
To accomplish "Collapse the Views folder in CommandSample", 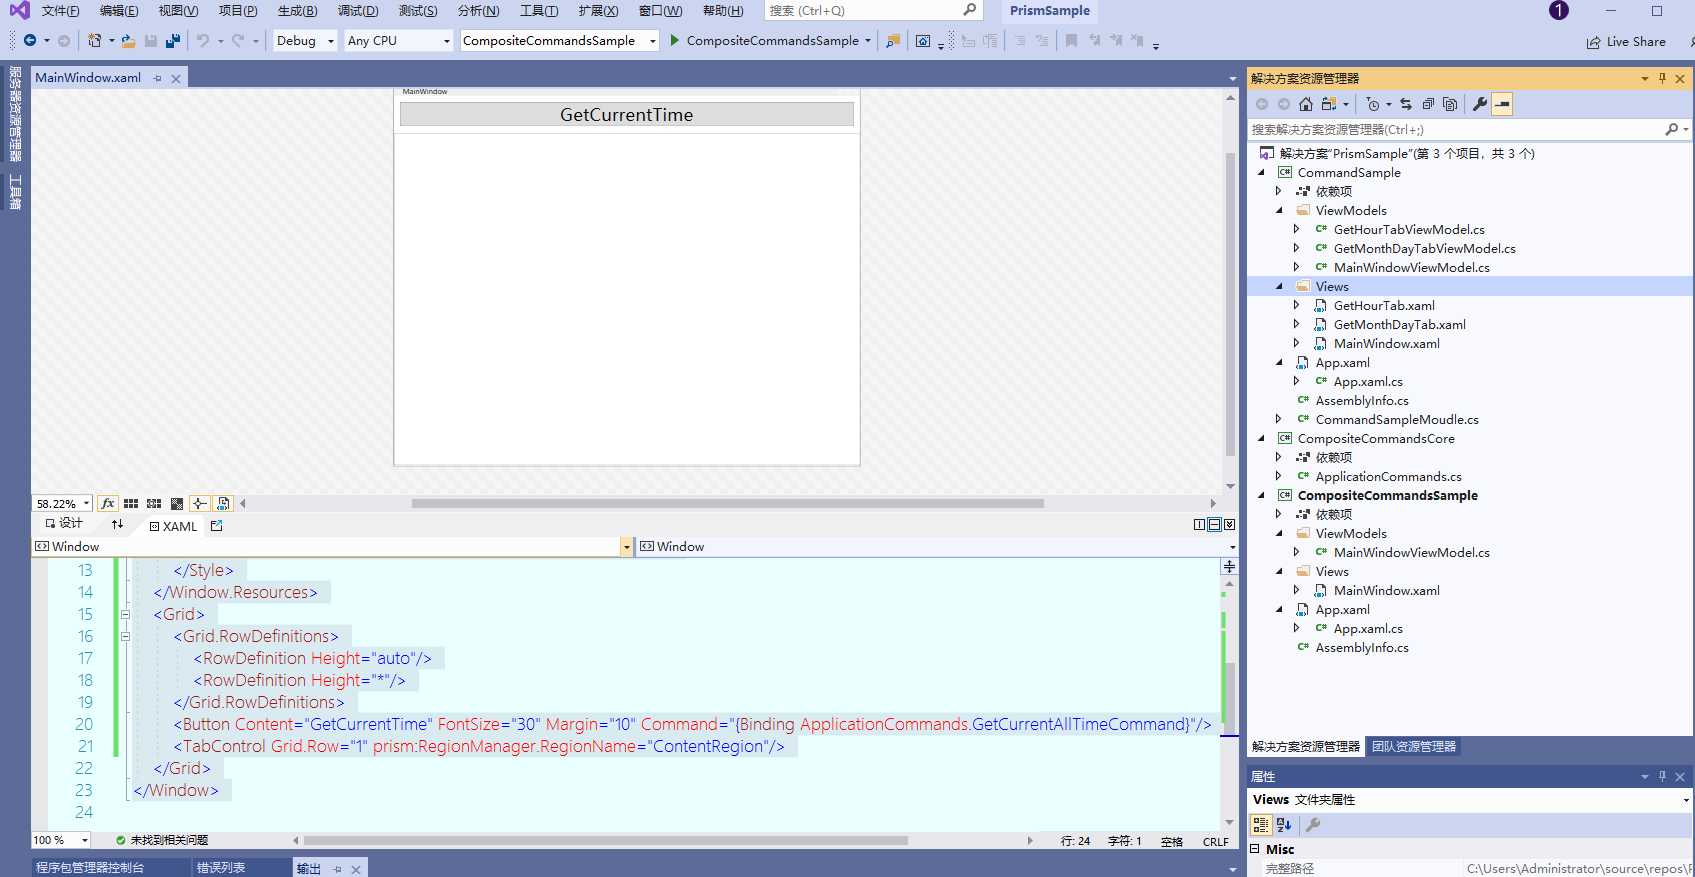I will coord(1279,286).
